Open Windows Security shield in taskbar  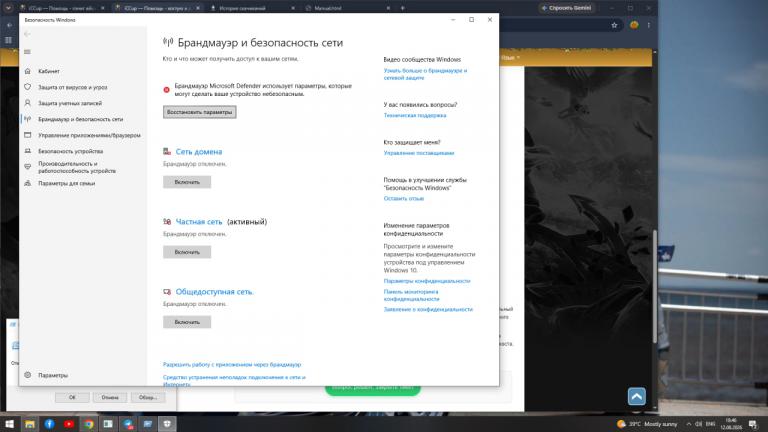pyautogui.click(x=167, y=424)
